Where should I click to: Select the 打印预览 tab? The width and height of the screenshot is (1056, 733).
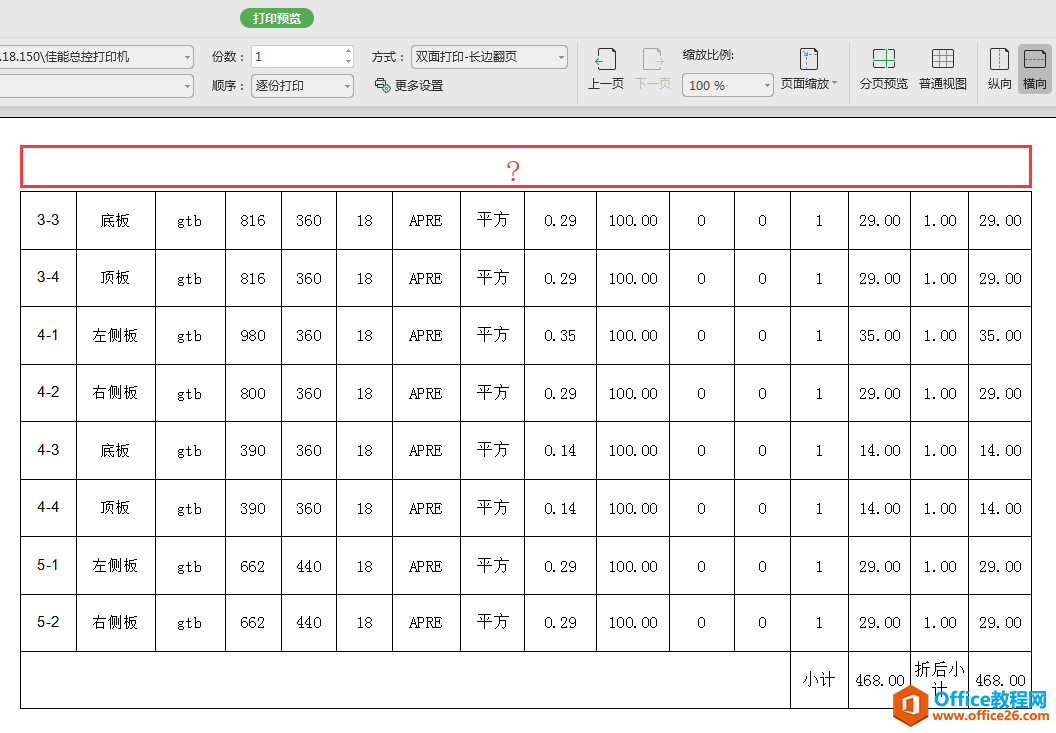[276, 18]
